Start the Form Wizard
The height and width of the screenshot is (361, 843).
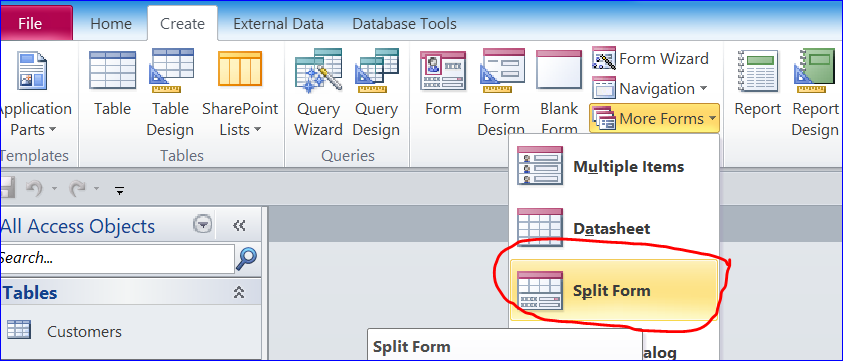pyautogui.click(x=651, y=59)
